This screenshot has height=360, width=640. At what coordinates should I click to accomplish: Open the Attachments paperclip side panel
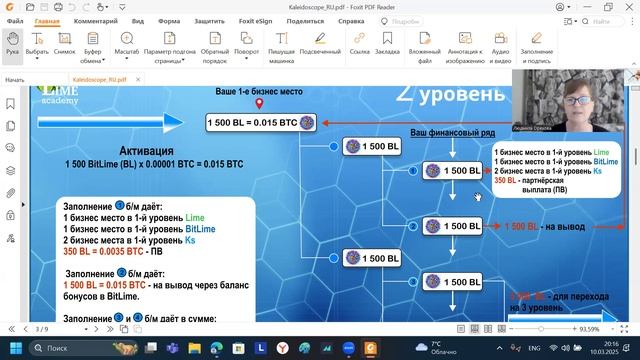(11, 193)
